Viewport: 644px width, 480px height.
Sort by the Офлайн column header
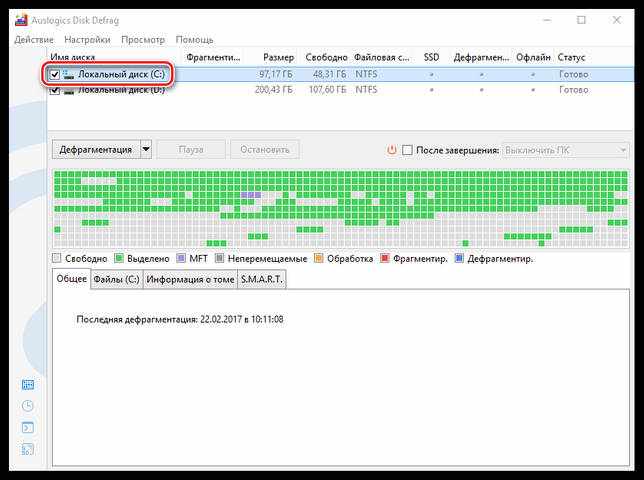point(533,57)
